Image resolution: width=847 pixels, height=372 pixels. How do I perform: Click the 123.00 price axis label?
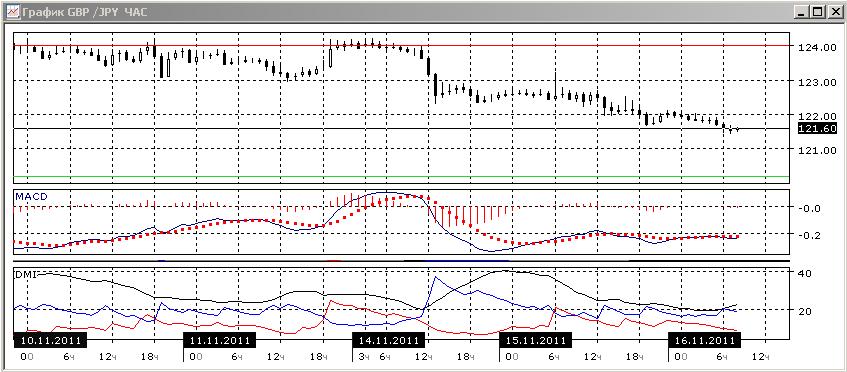point(817,83)
